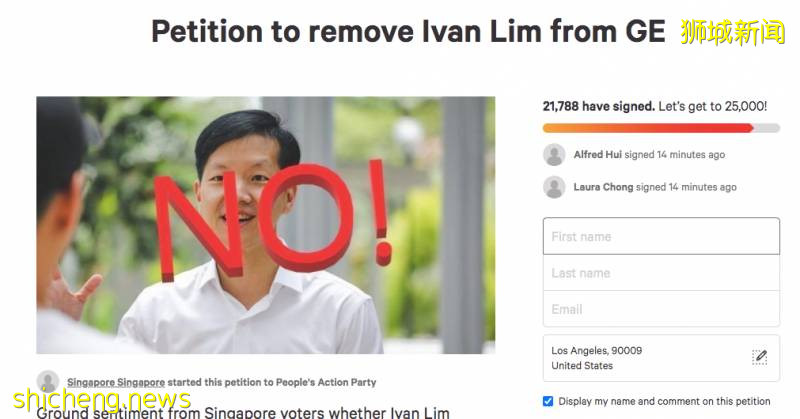This screenshot has width=800, height=419.
Task: Open the petition photo with NO! overlay
Action: pos(266,225)
